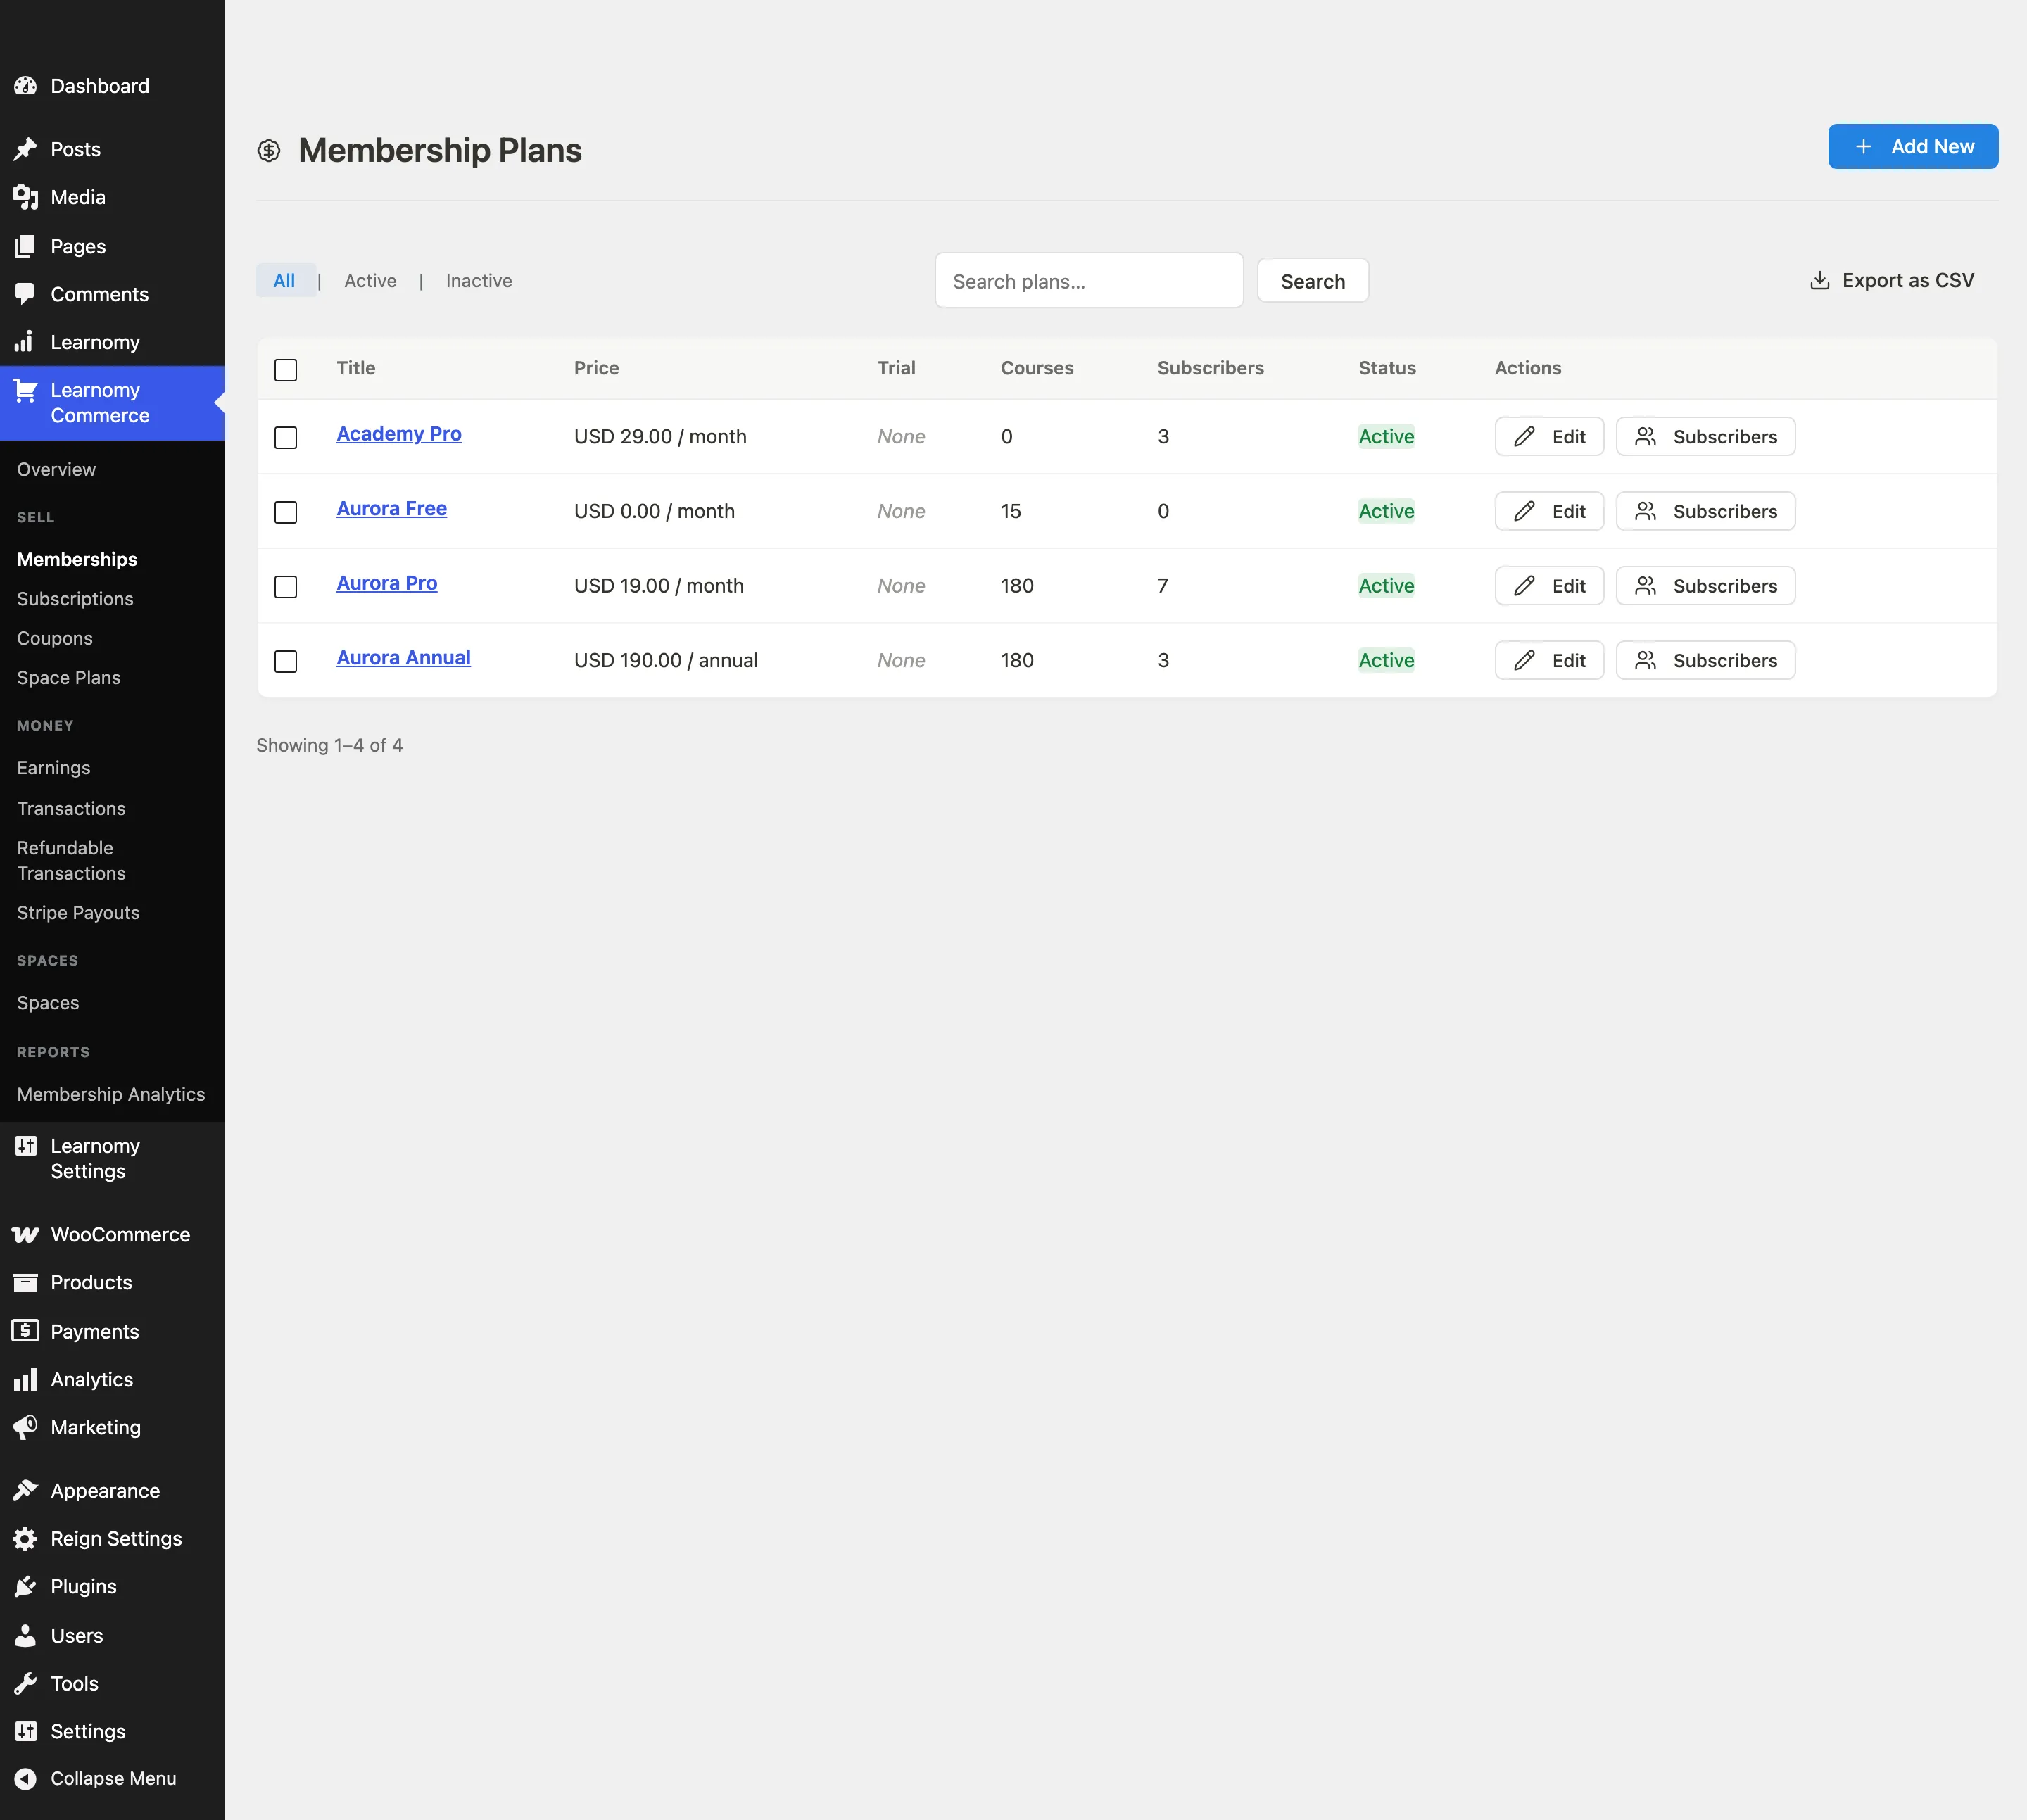The height and width of the screenshot is (1820, 2027).
Task: Click the Marketing megaphone icon
Action: (25, 1428)
